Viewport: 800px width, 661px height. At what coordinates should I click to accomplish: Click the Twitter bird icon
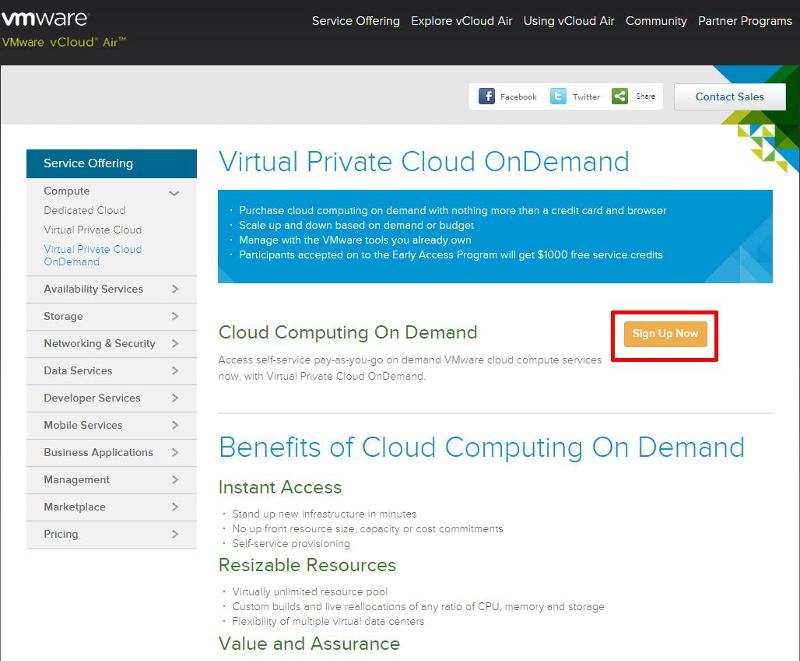pyautogui.click(x=558, y=96)
